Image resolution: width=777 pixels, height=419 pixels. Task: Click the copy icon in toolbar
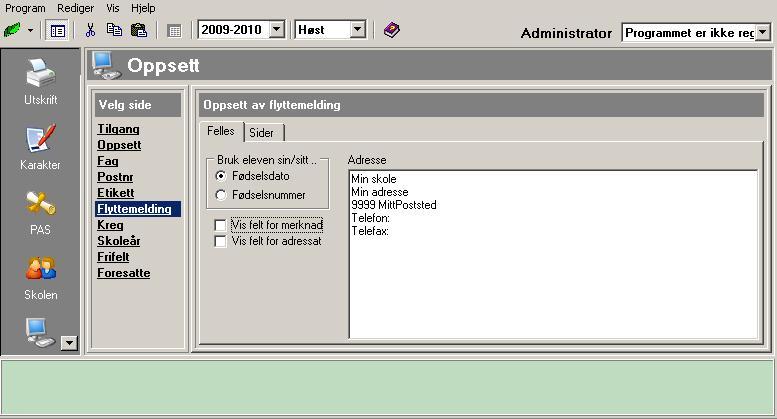[x=114, y=30]
